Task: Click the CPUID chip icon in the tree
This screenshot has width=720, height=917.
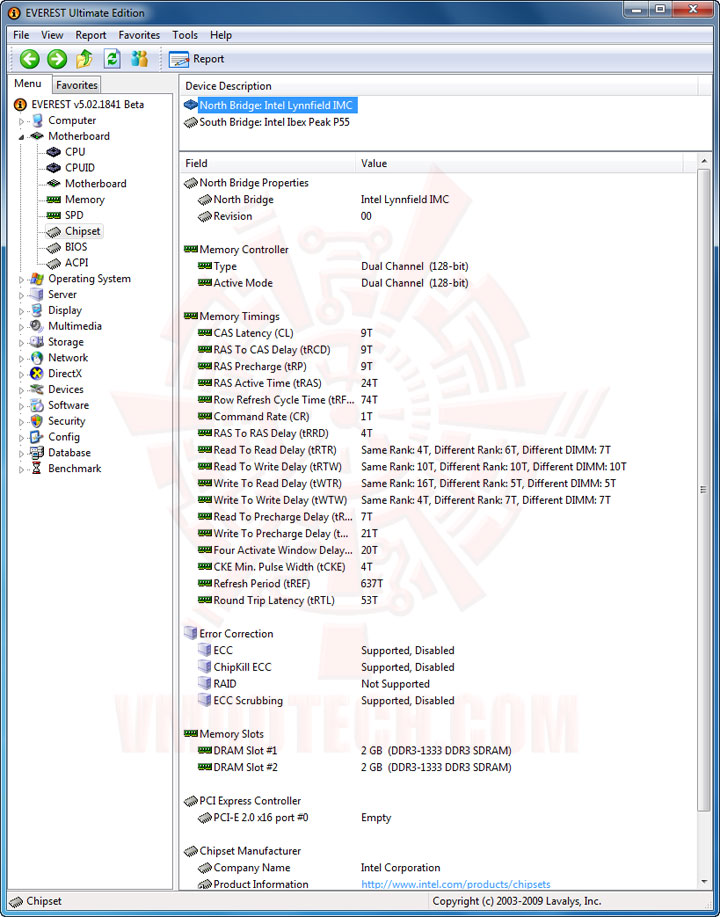Action: 54,168
